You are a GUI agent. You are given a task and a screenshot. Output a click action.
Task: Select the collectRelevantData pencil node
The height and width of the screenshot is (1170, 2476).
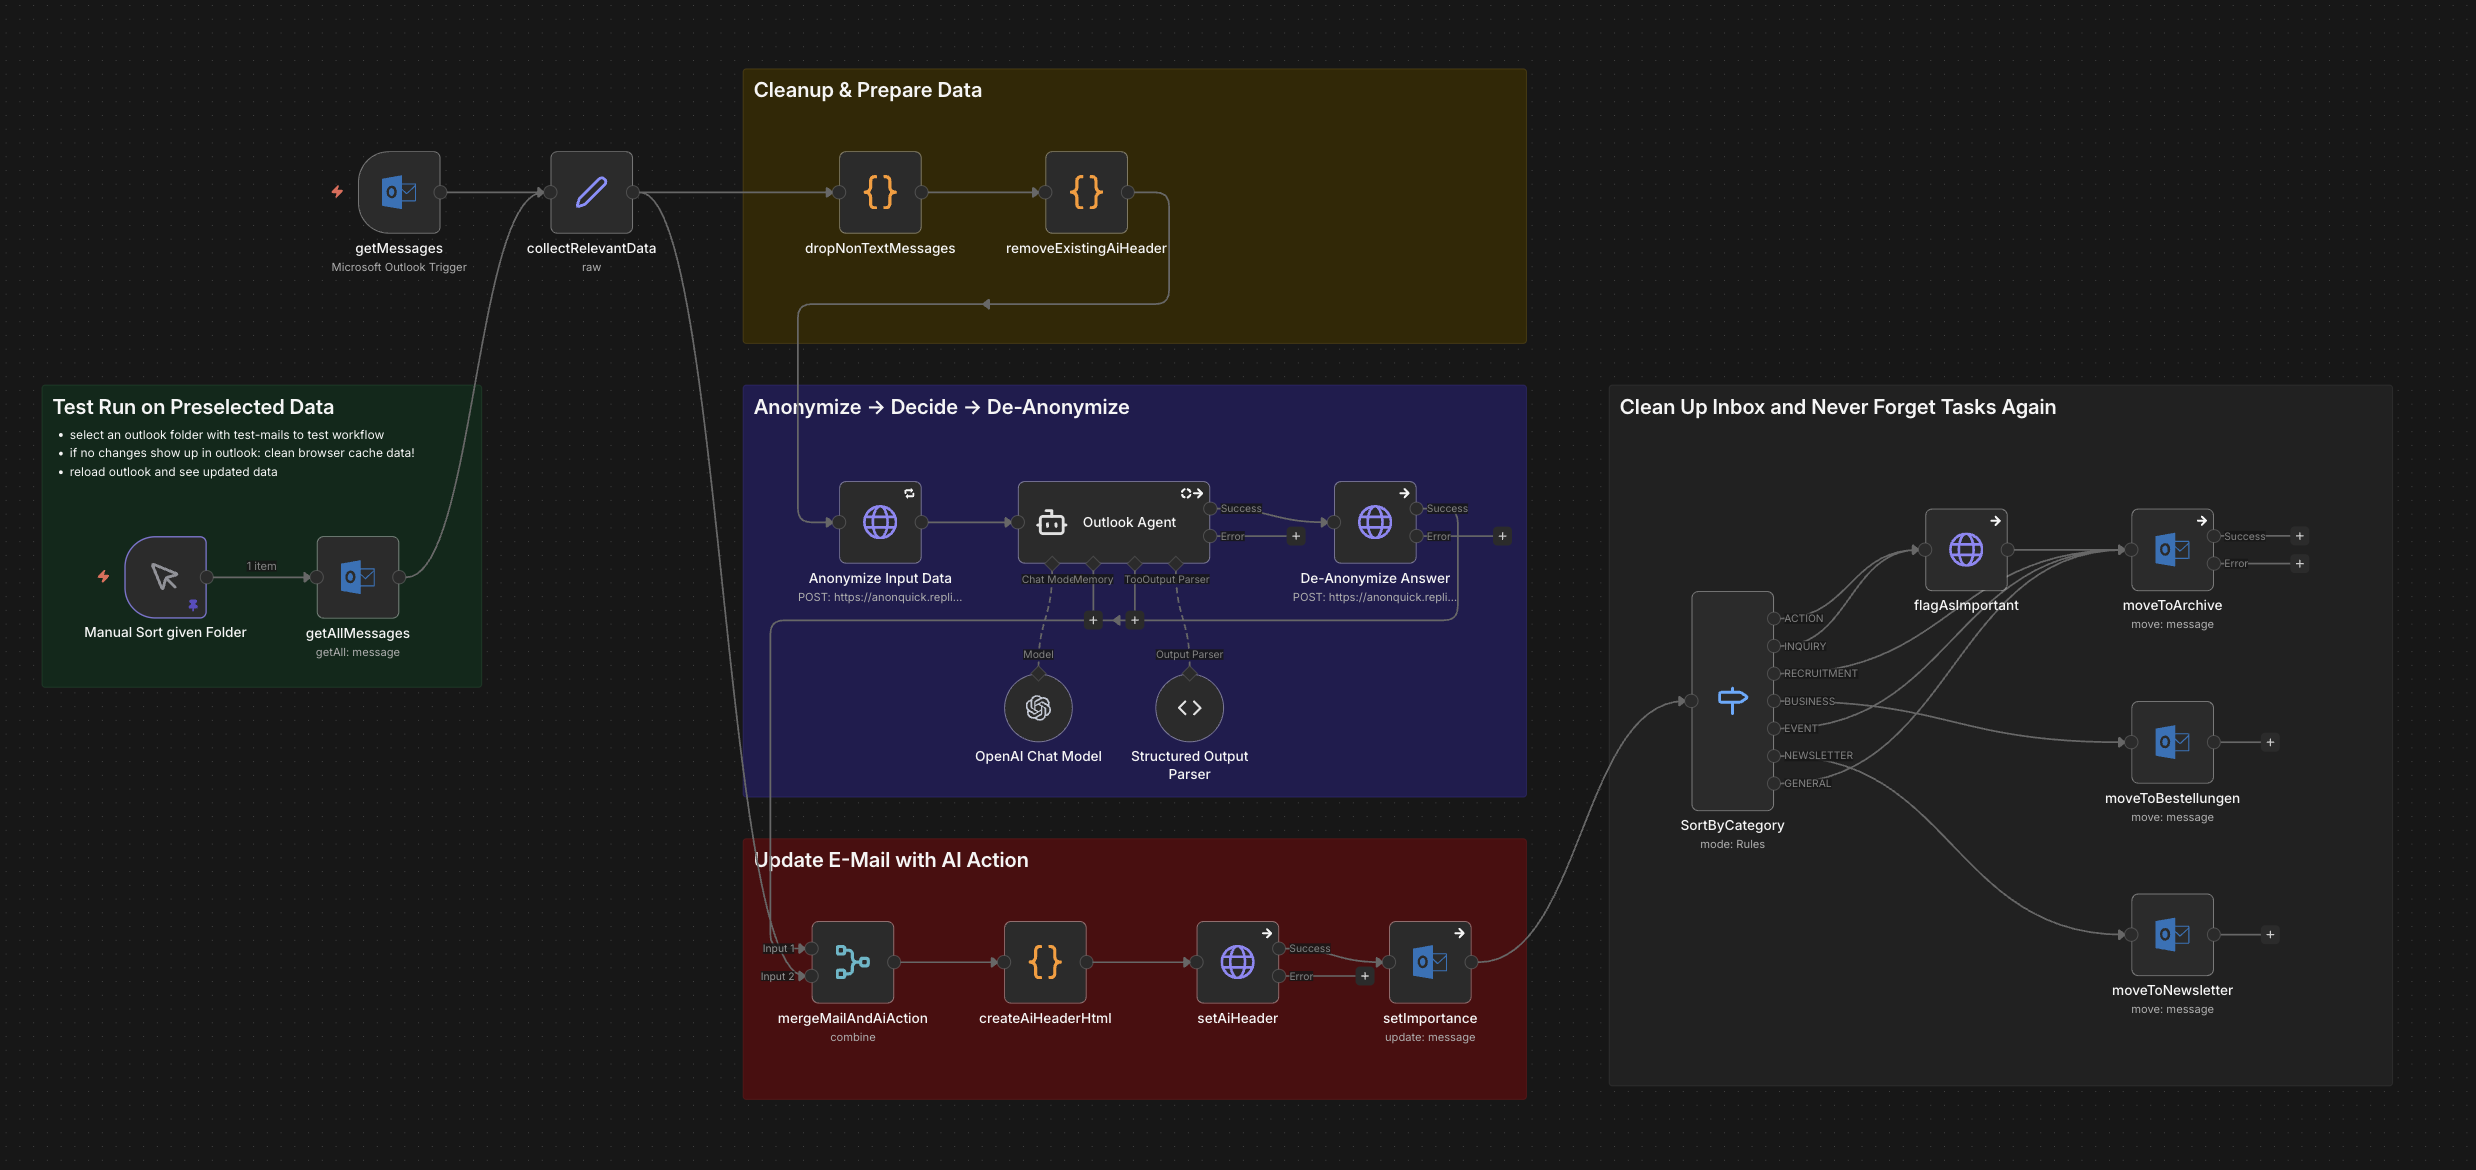[591, 192]
